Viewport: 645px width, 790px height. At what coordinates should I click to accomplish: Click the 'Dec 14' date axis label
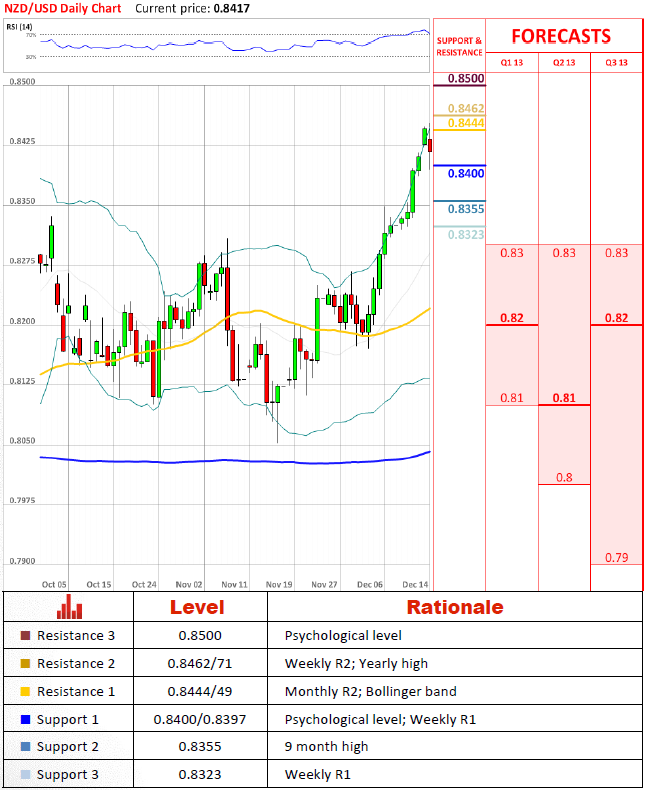pos(415,584)
